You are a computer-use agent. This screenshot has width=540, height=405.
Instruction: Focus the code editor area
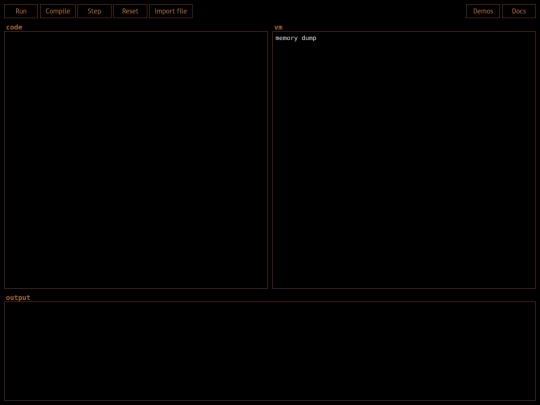pyautogui.click(x=136, y=160)
